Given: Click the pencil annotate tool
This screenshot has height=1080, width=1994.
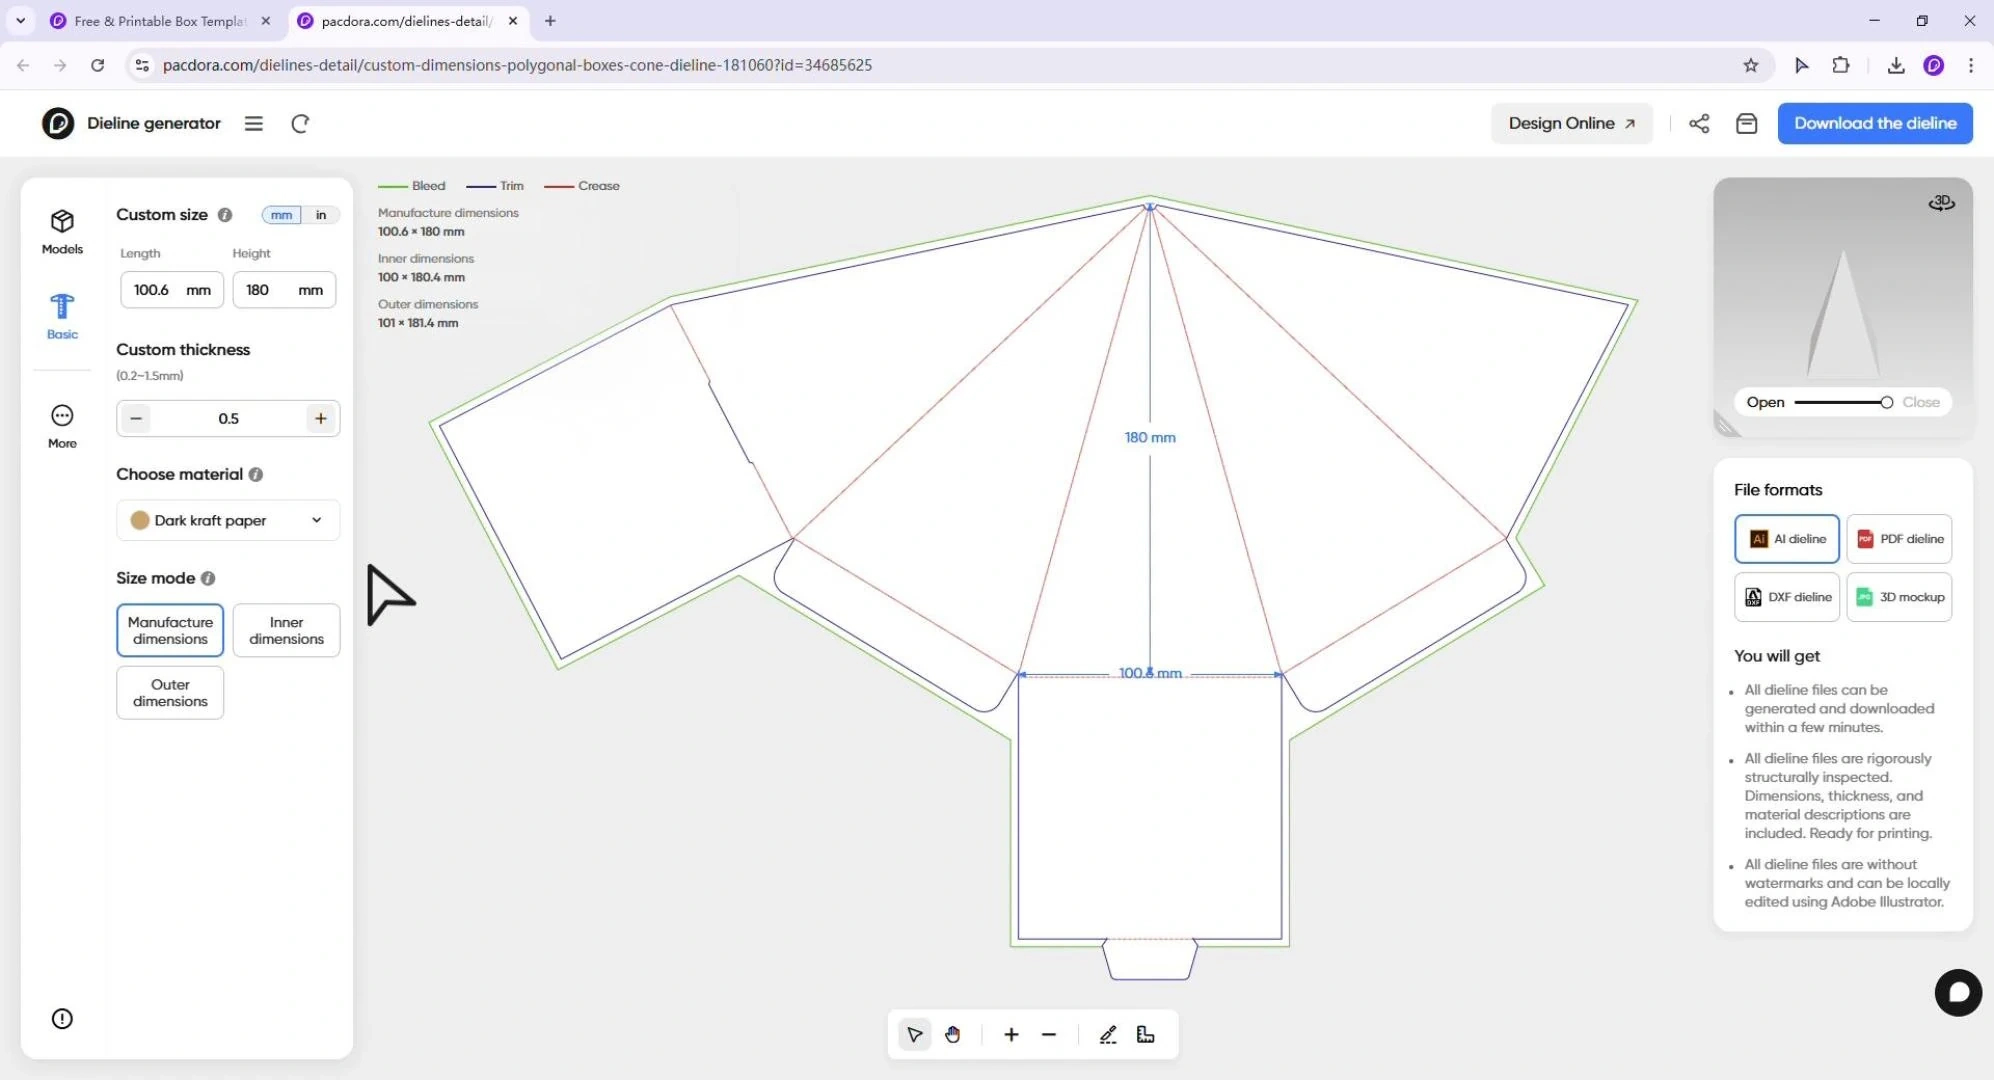Looking at the screenshot, I should (1107, 1035).
